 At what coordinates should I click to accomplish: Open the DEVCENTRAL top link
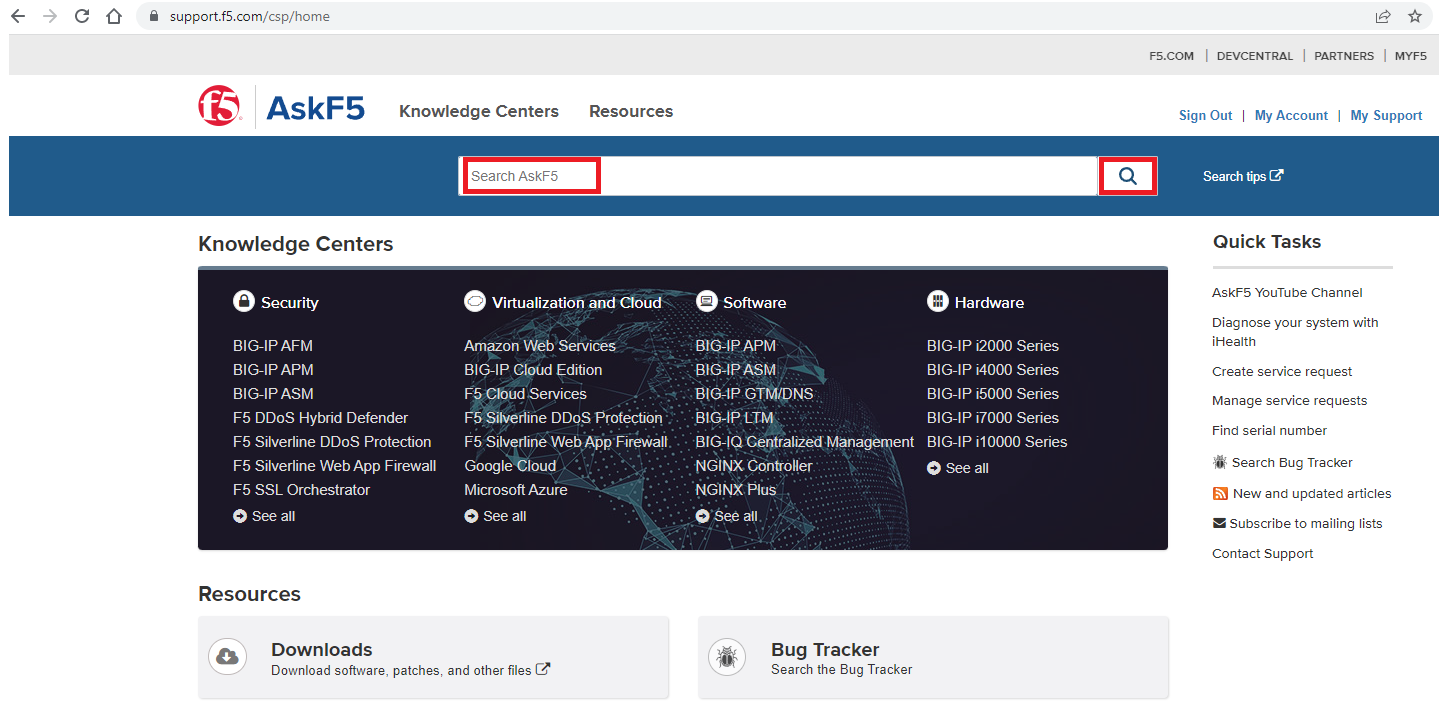[1255, 56]
